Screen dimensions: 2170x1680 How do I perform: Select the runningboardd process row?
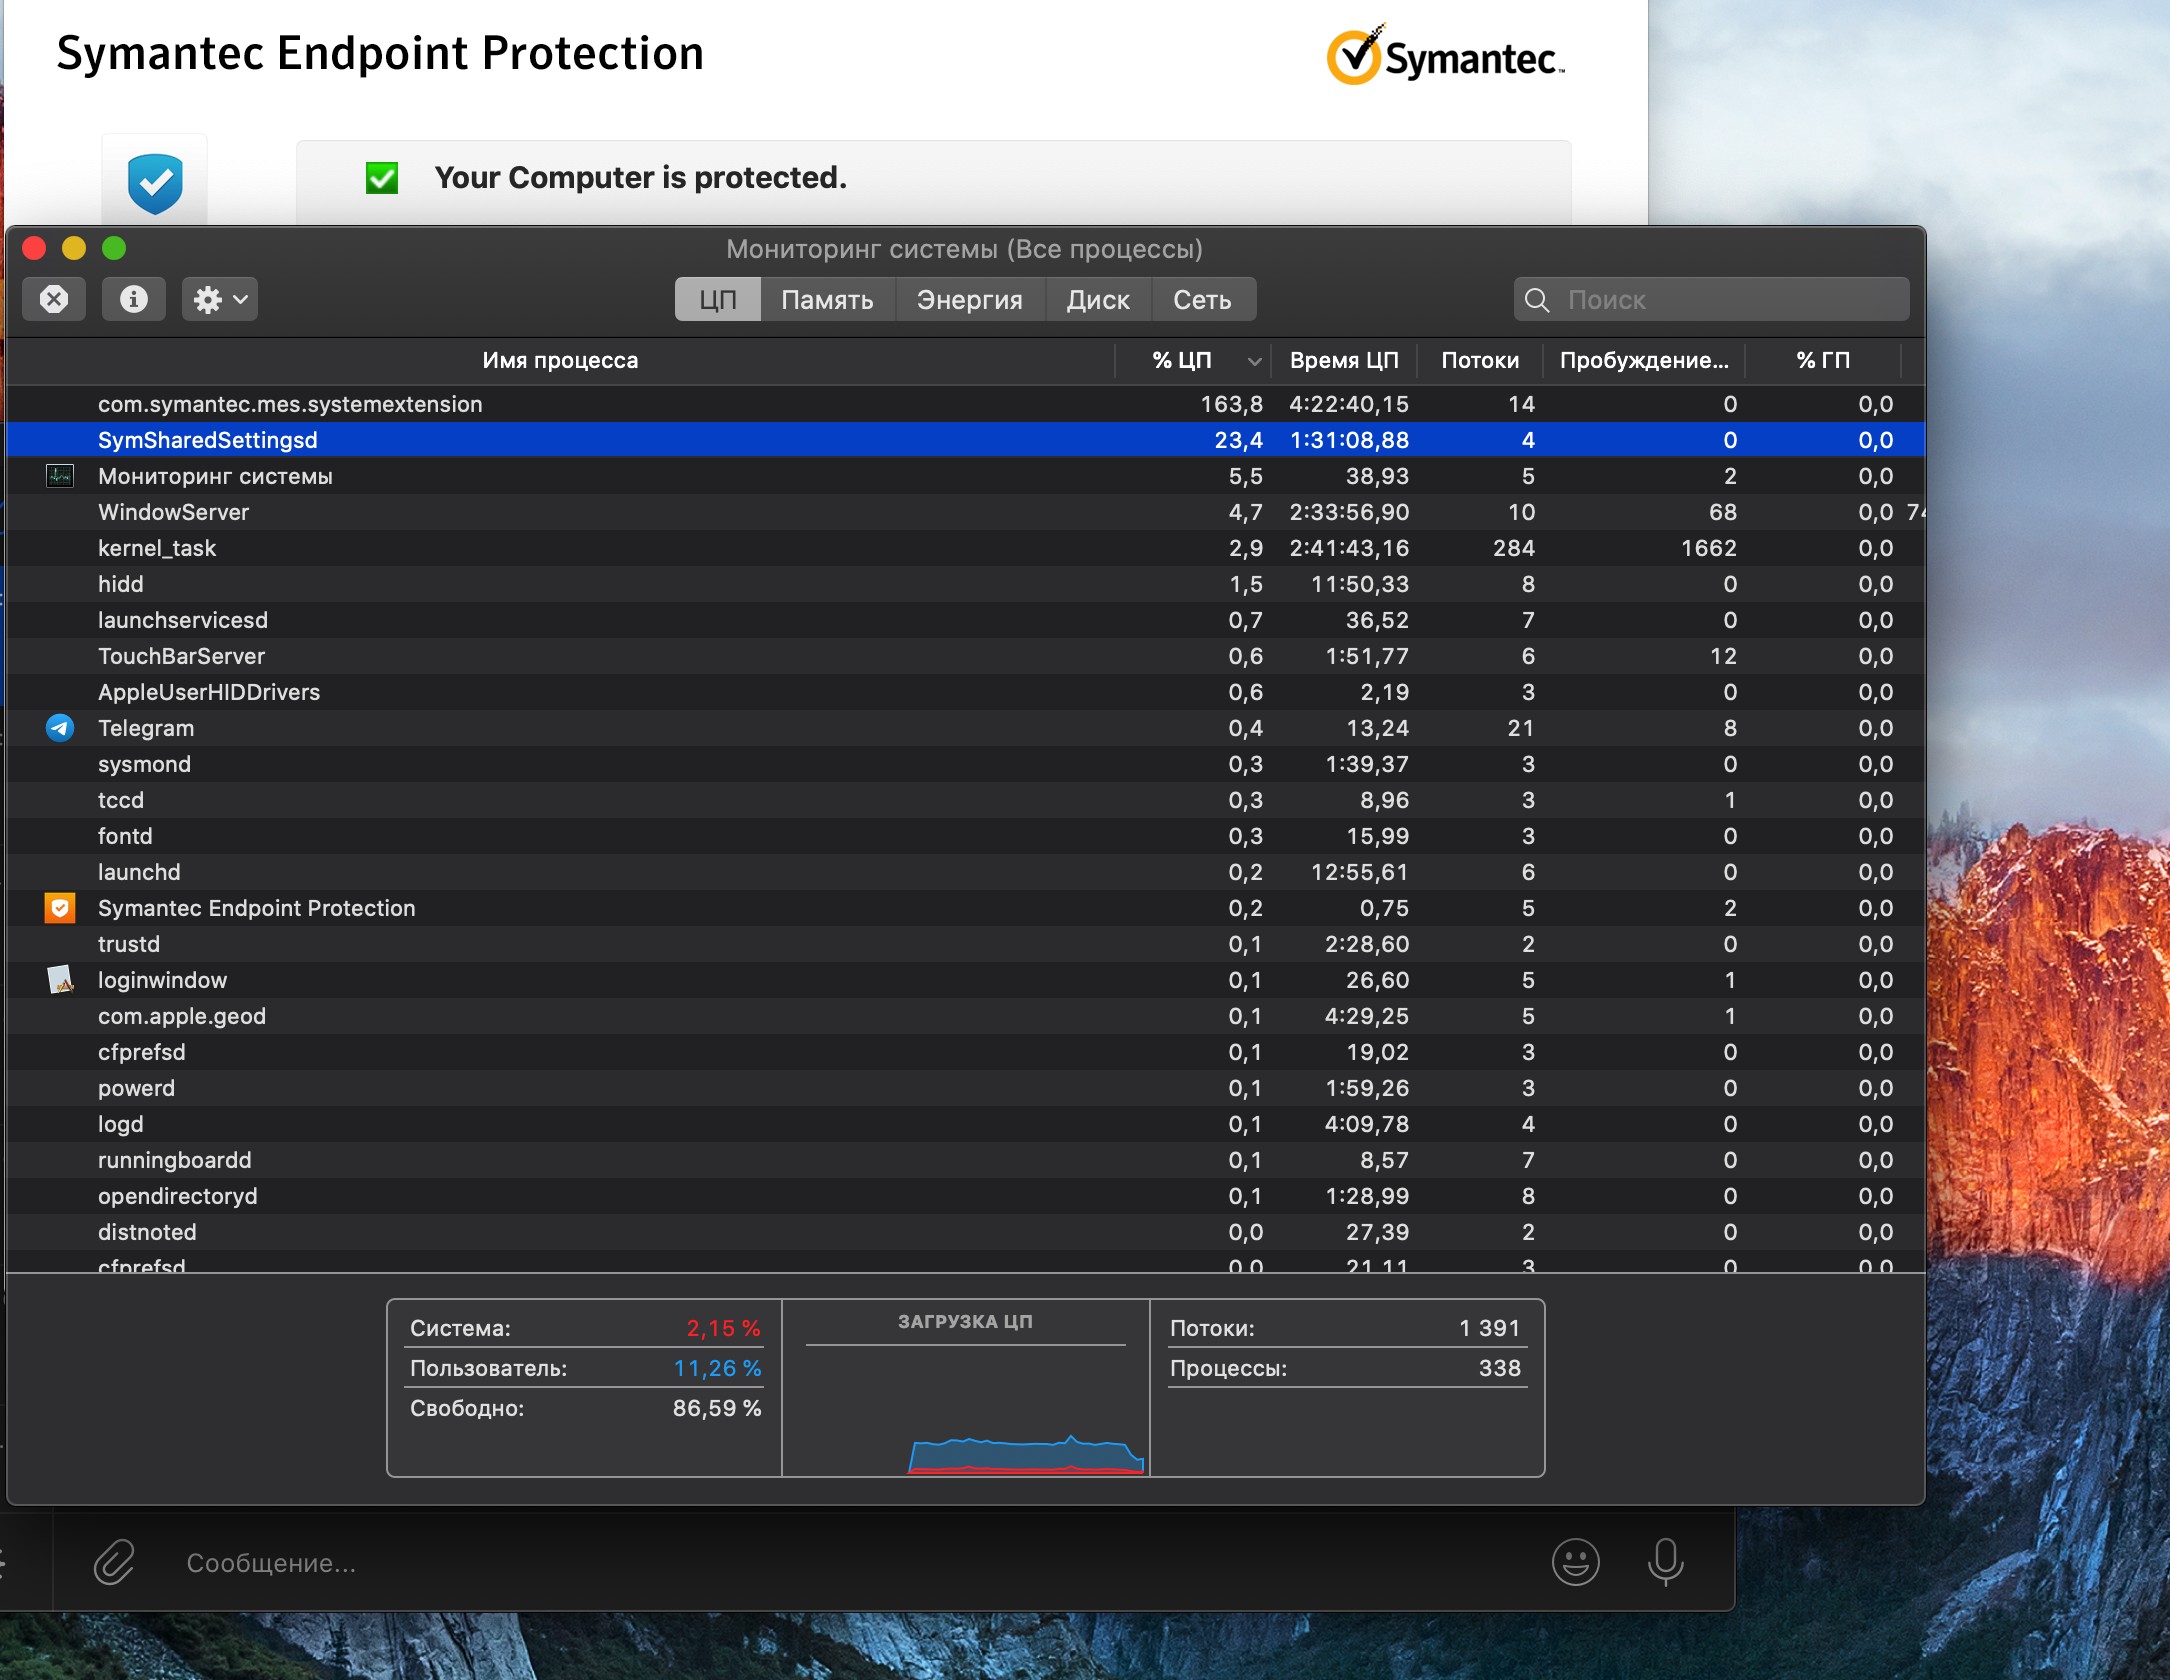pos(966,1160)
